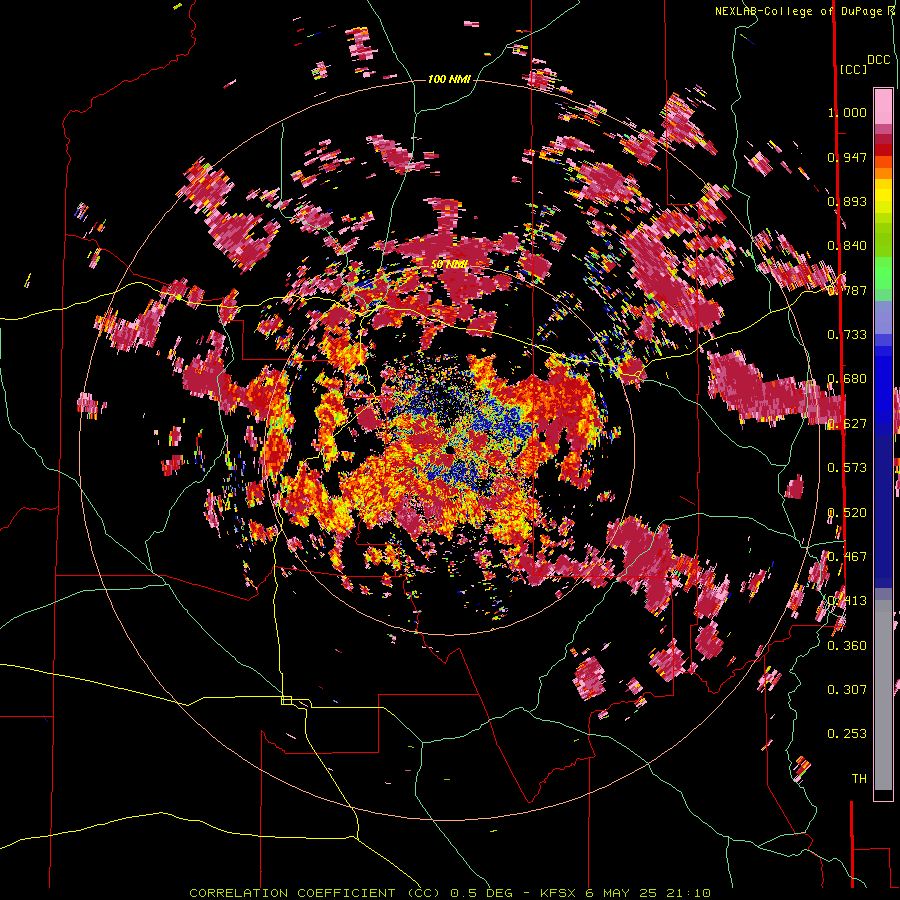
Task: Select the 0.840 color scale value
Action: [x=847, y=246]
